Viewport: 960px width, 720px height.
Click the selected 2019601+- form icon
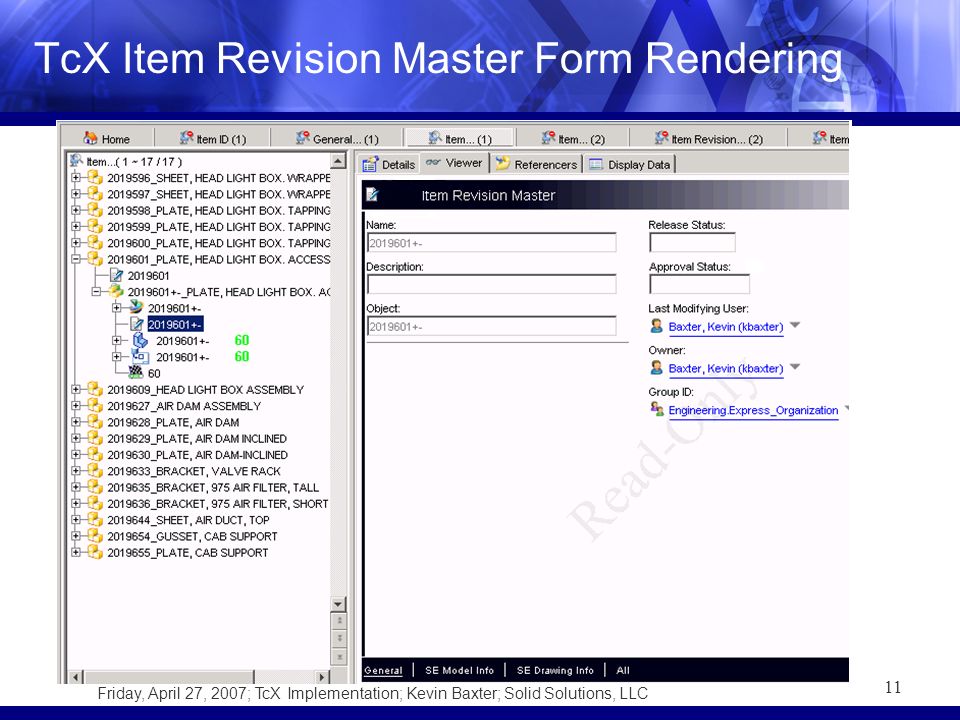click(x=137, y=324)
